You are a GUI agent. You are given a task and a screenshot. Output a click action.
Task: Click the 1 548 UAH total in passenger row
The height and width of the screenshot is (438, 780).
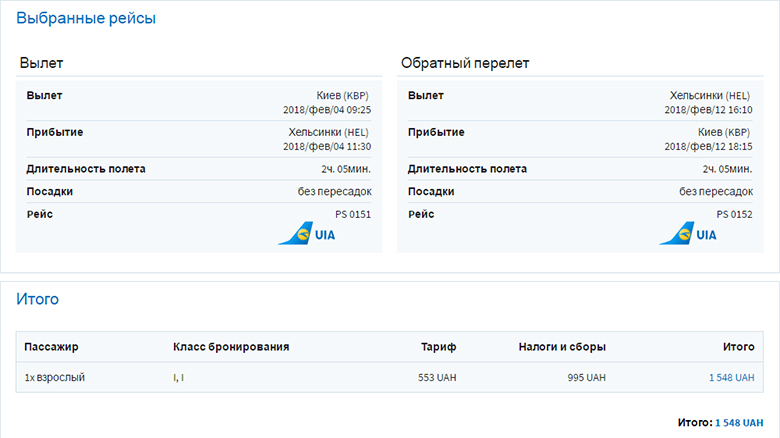coord(731,377)
